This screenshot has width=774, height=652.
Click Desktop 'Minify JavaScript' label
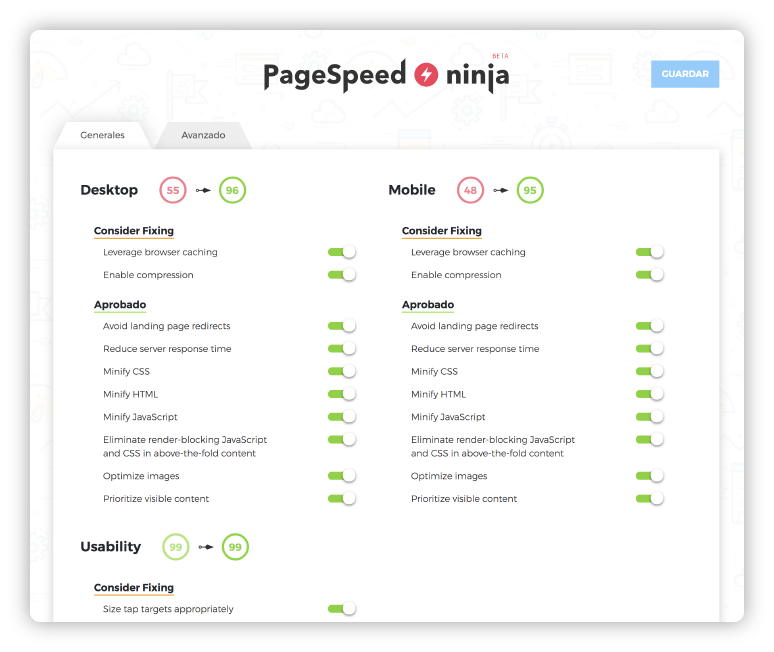point(140,417)
